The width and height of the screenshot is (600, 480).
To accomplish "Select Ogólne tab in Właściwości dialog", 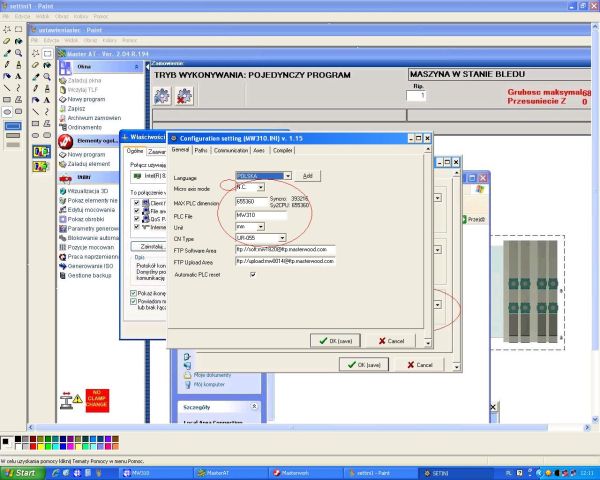I will click(x=135, y=151).
